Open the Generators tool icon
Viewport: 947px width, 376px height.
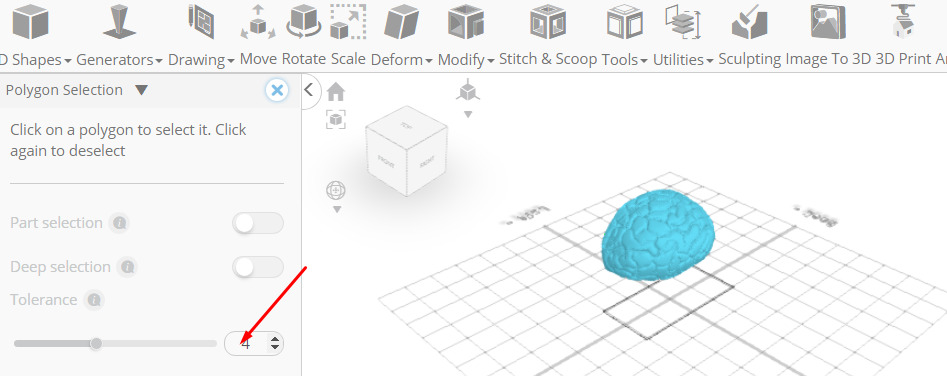(119, 21)
